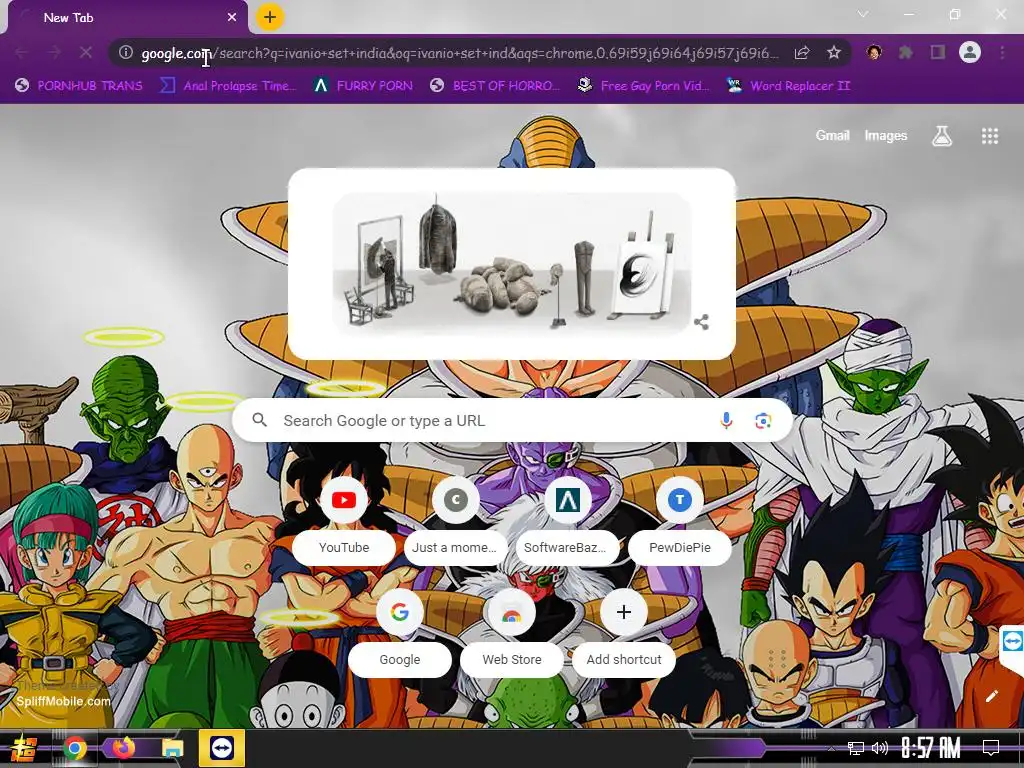
Task: Share this page icon in address bar
Action: tap(802, 53)
